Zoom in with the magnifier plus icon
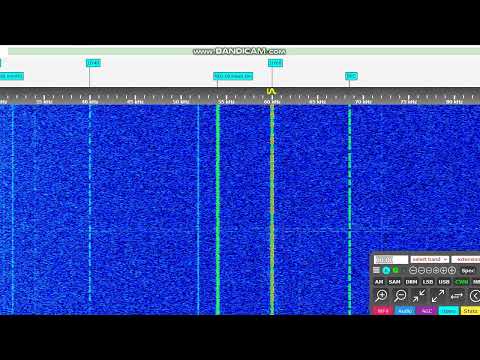The image size is (480, 360). click(x=381, y=296)
